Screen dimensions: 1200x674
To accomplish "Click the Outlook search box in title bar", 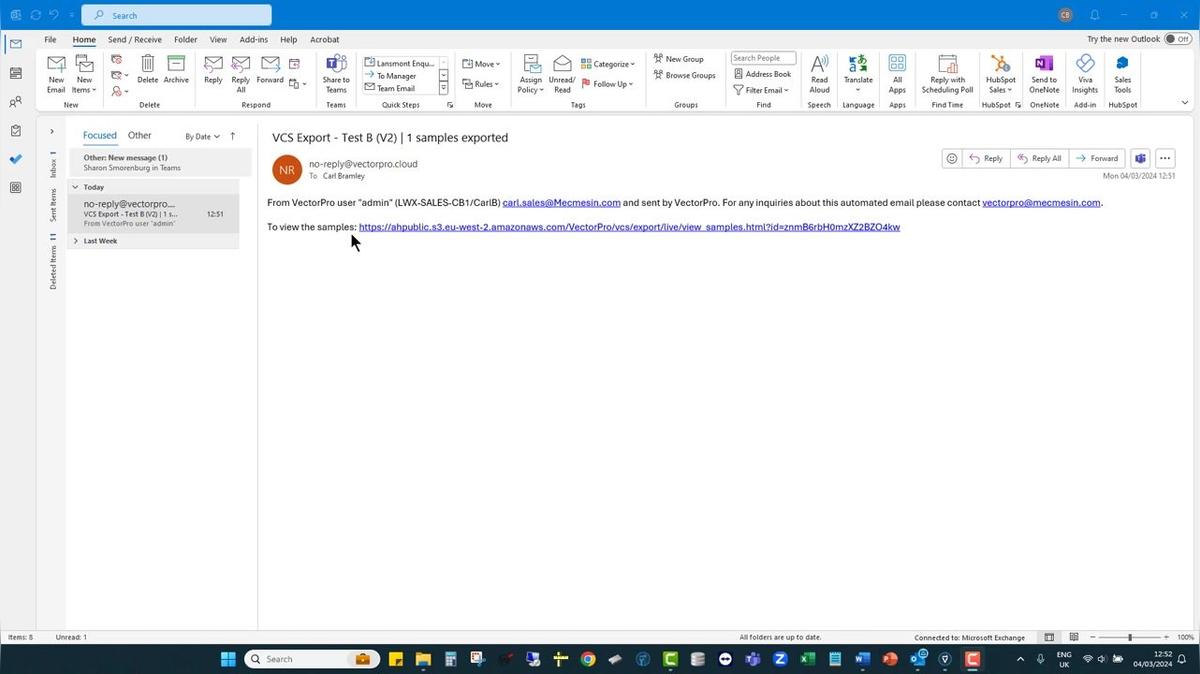I will point(176,15).
